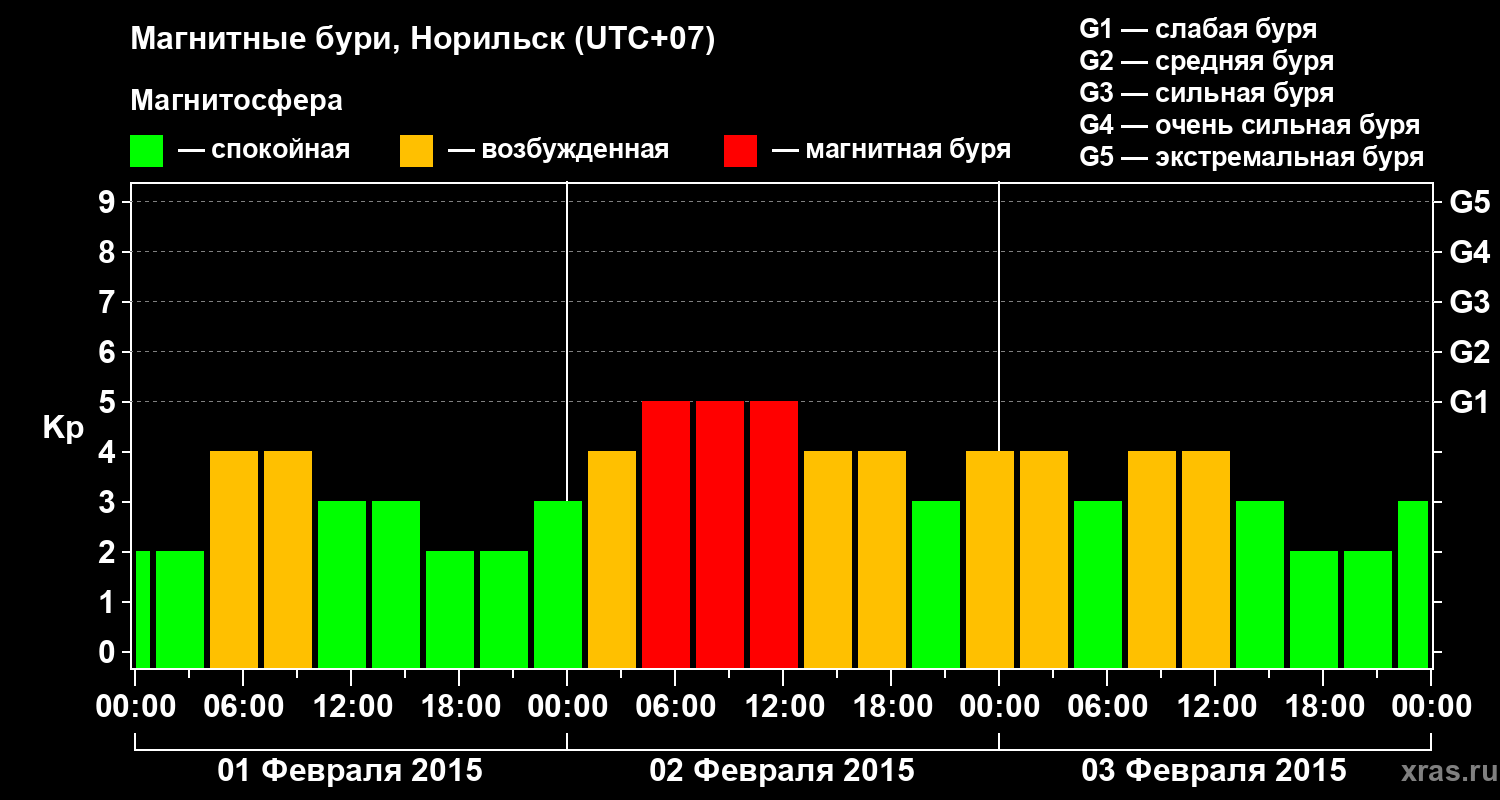Click the narrow green bar at chart start
The height and width of the screenshot is (800, 1500).
[x=142, y=609]
